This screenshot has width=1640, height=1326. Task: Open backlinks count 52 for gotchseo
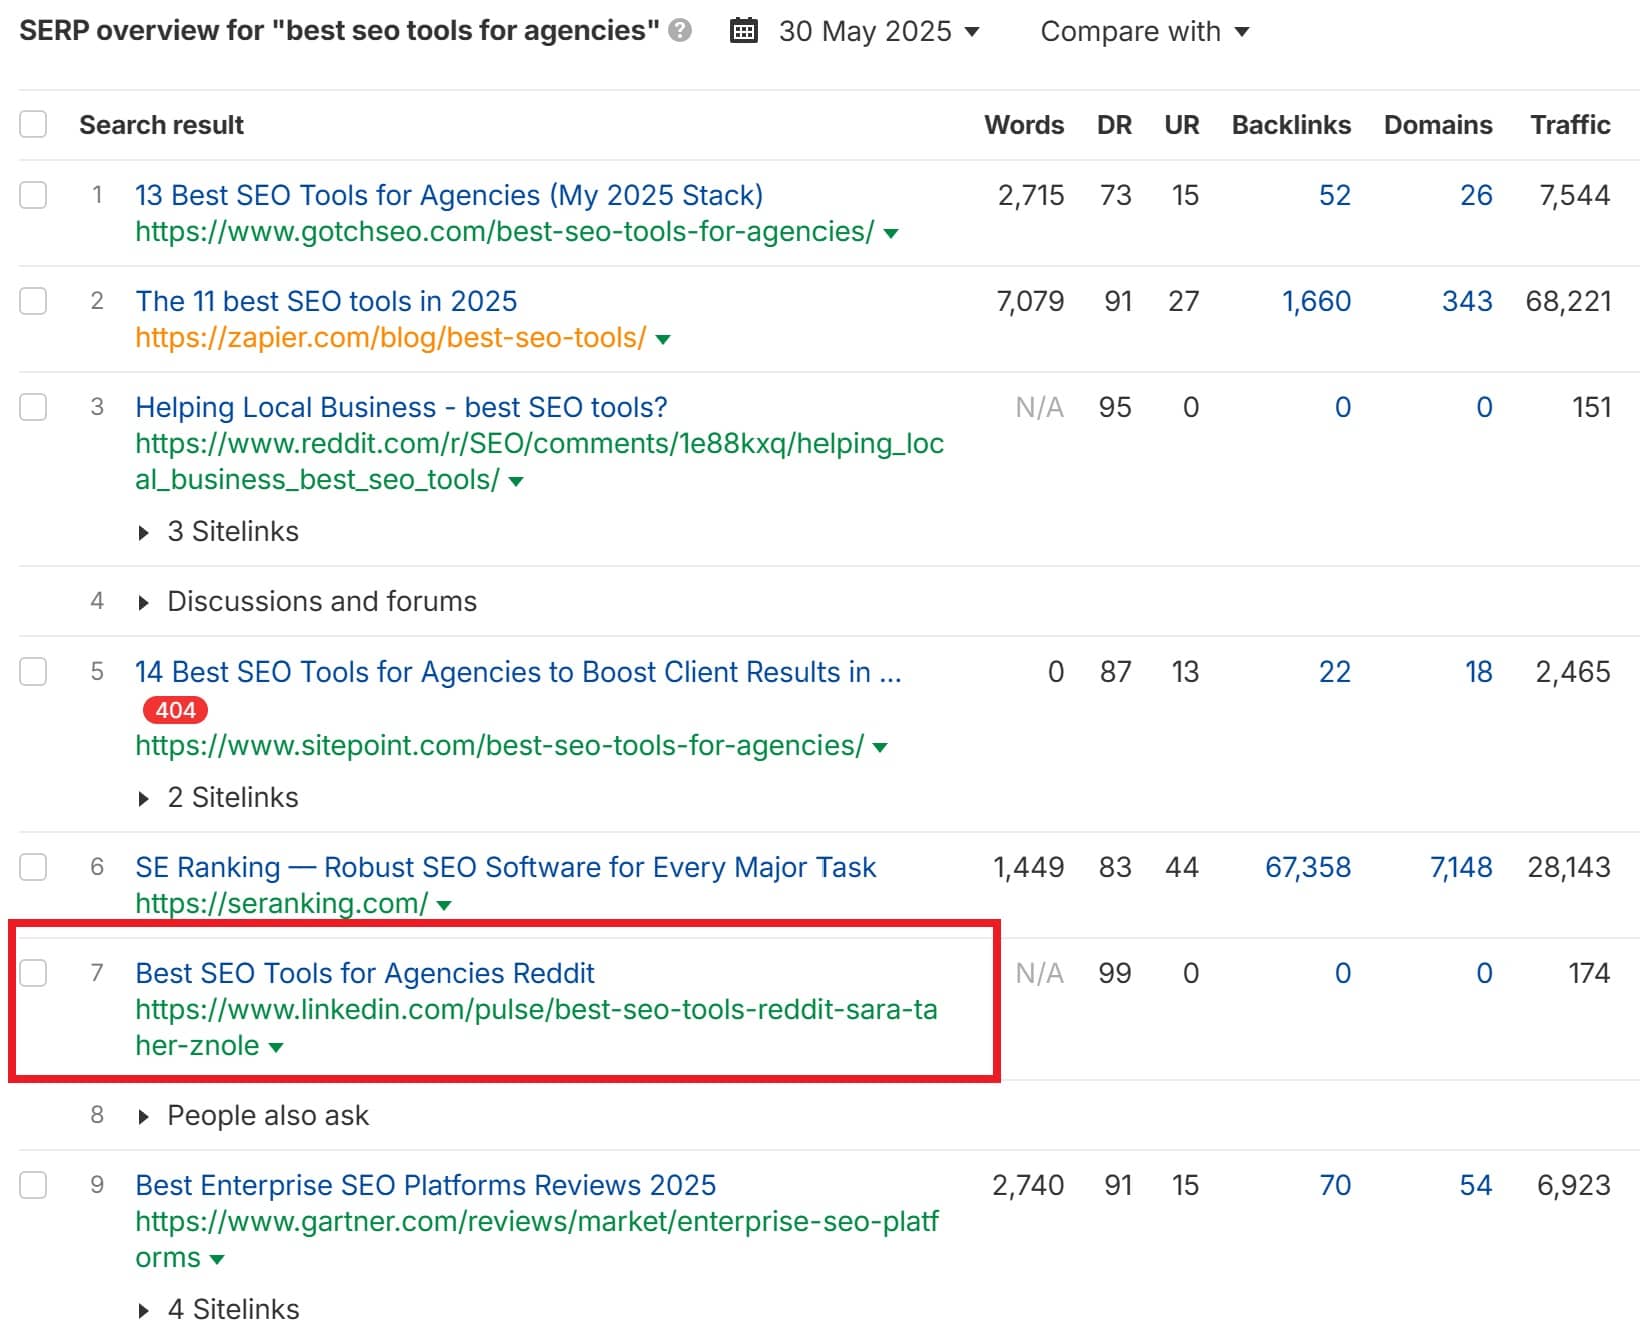pyautogui.click(x=1335, y=195)
